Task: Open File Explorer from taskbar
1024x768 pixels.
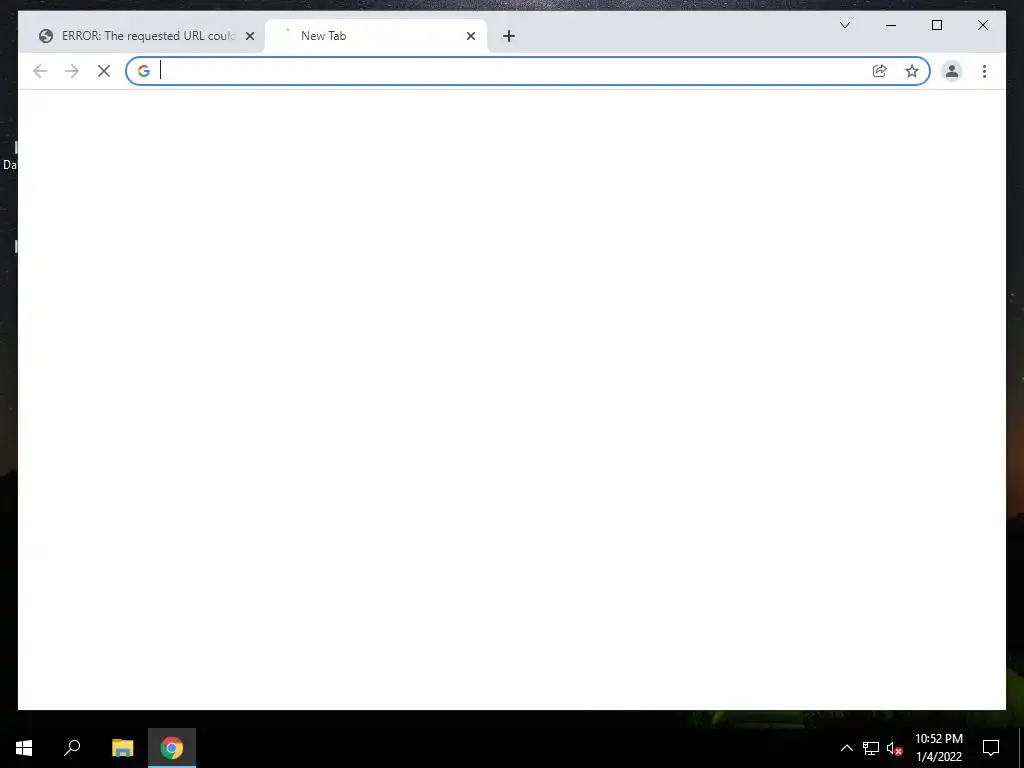Action: click(123, 748)
